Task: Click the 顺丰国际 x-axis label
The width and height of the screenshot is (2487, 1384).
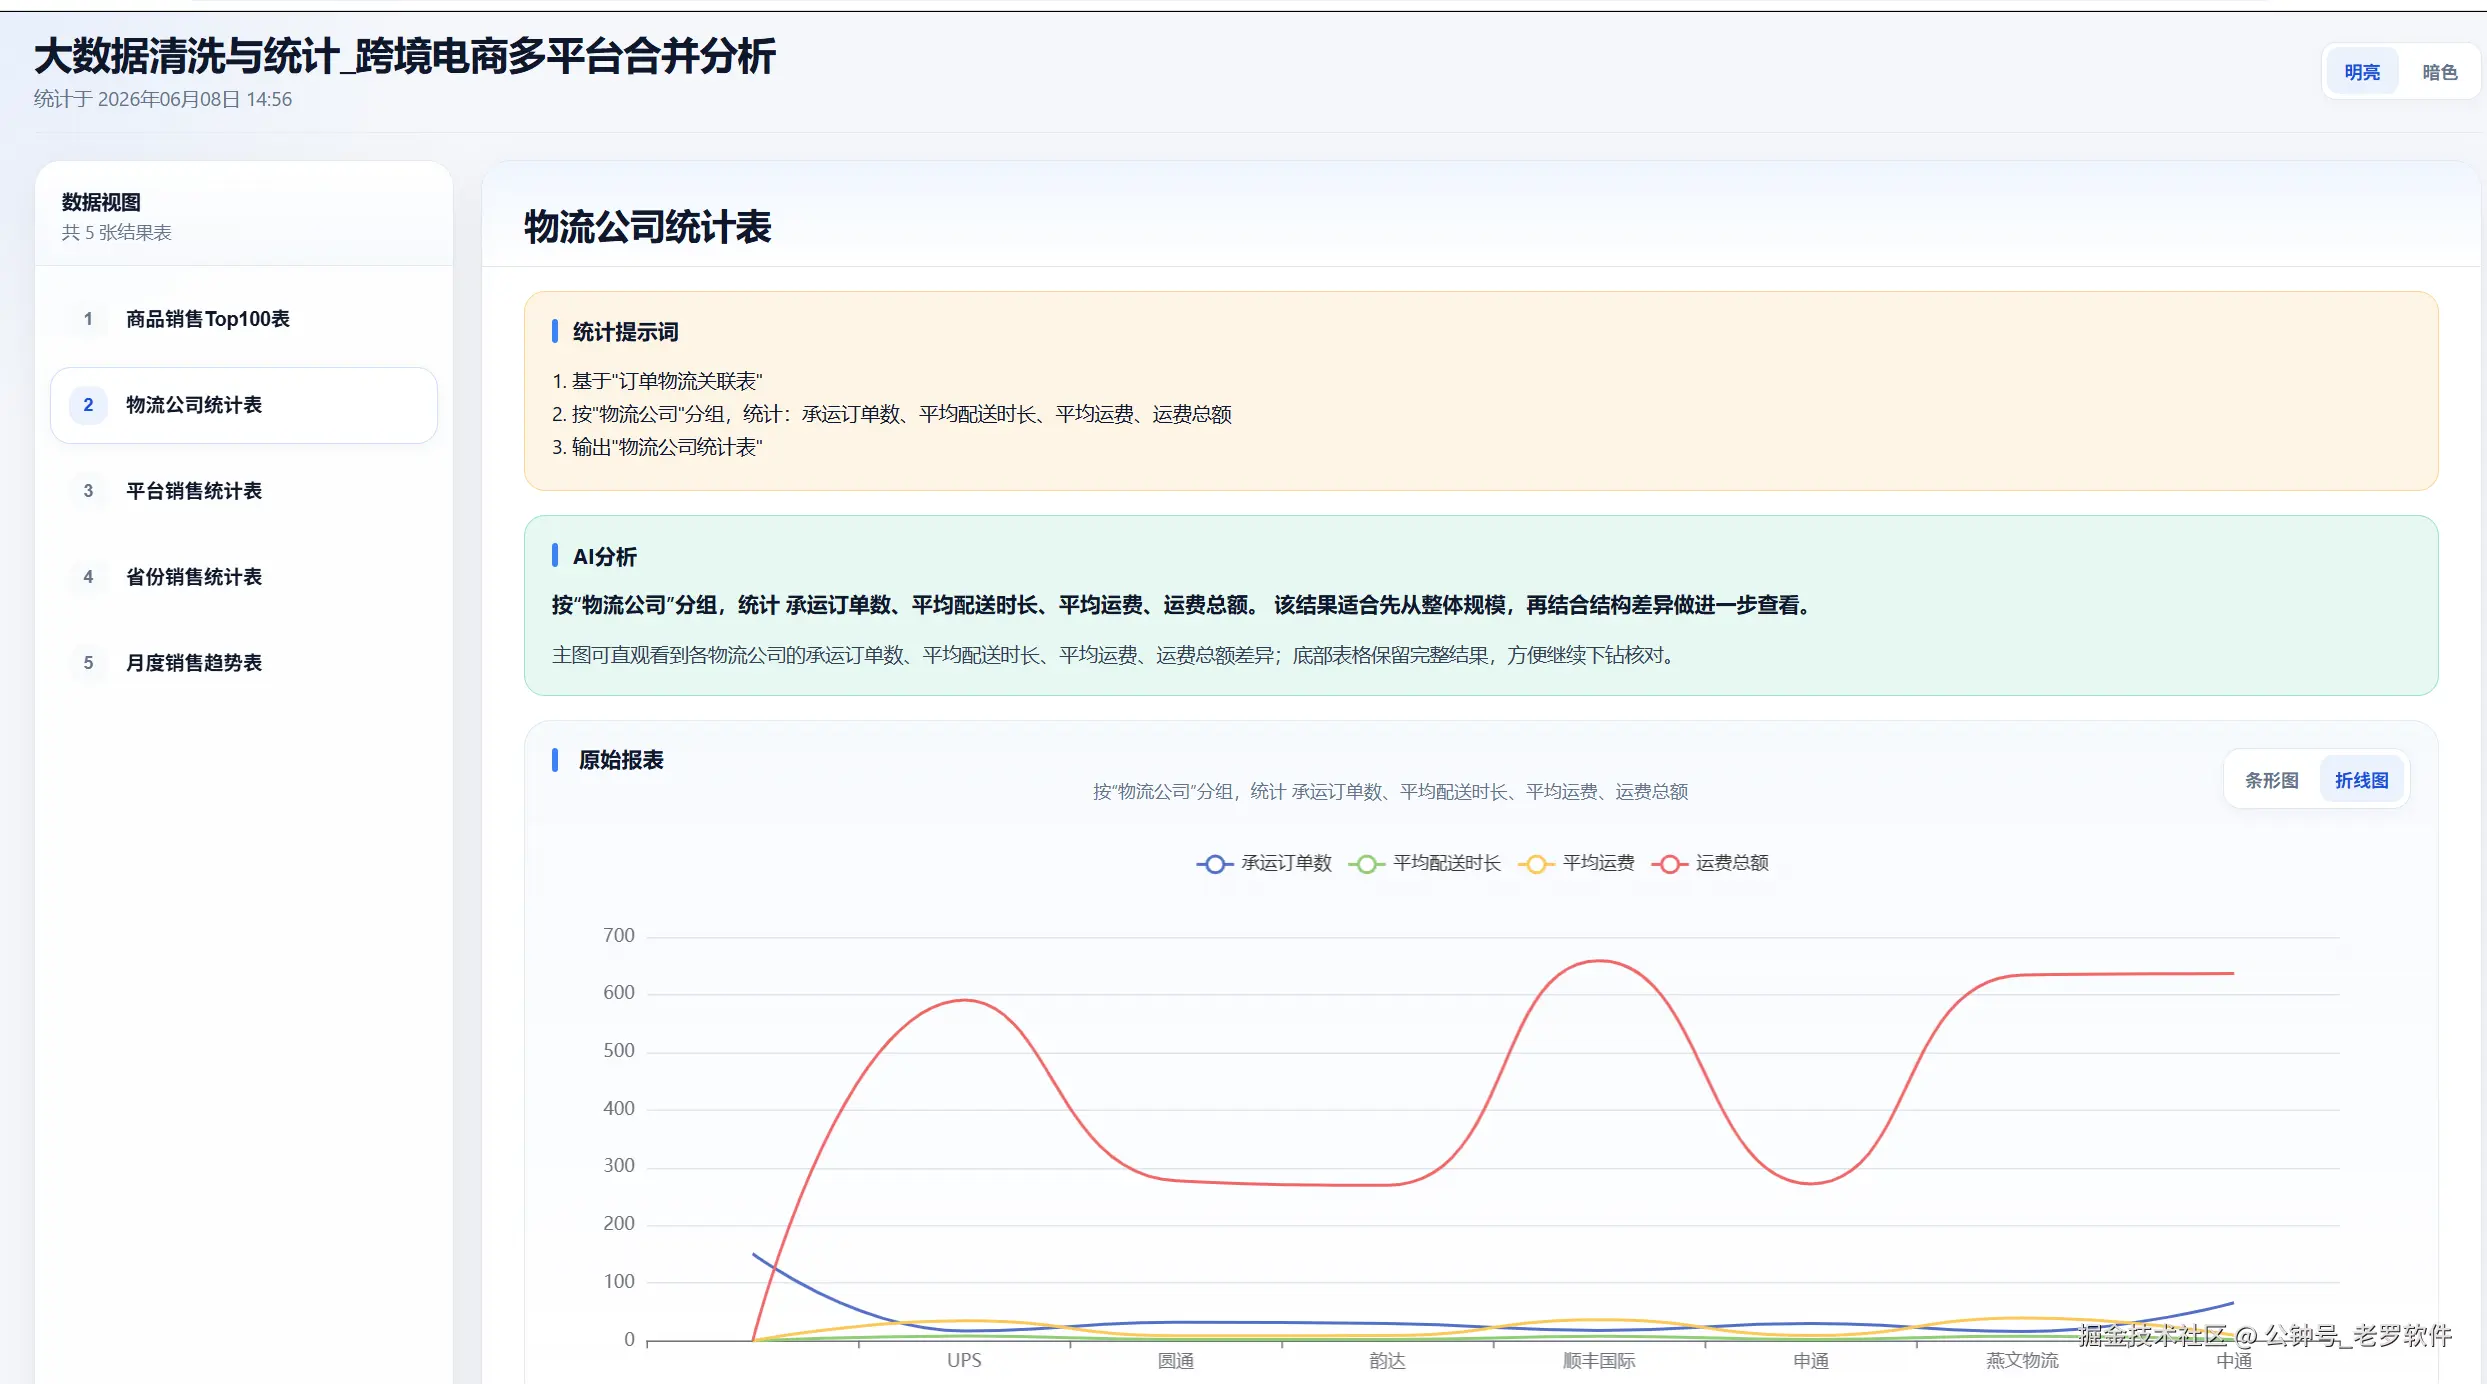Action: click(1599, 1360)
